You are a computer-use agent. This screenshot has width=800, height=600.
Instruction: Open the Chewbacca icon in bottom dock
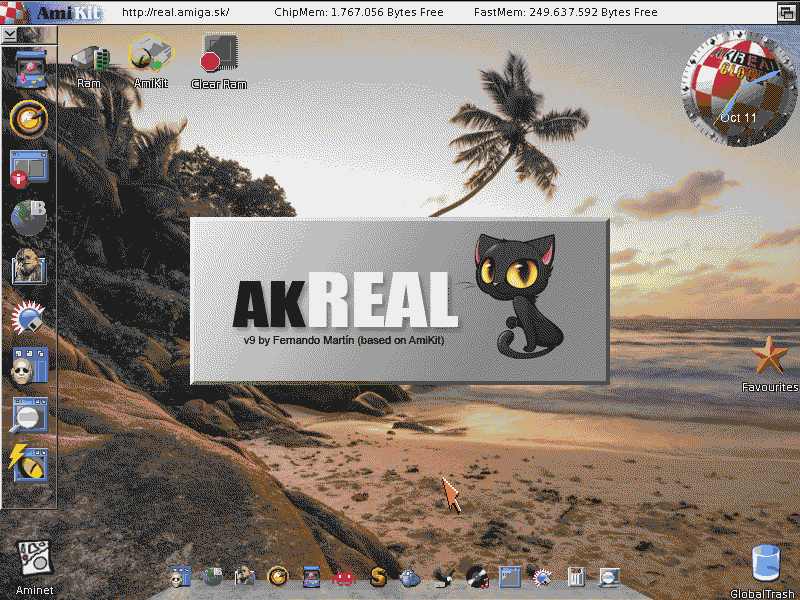tap(244, 577)
